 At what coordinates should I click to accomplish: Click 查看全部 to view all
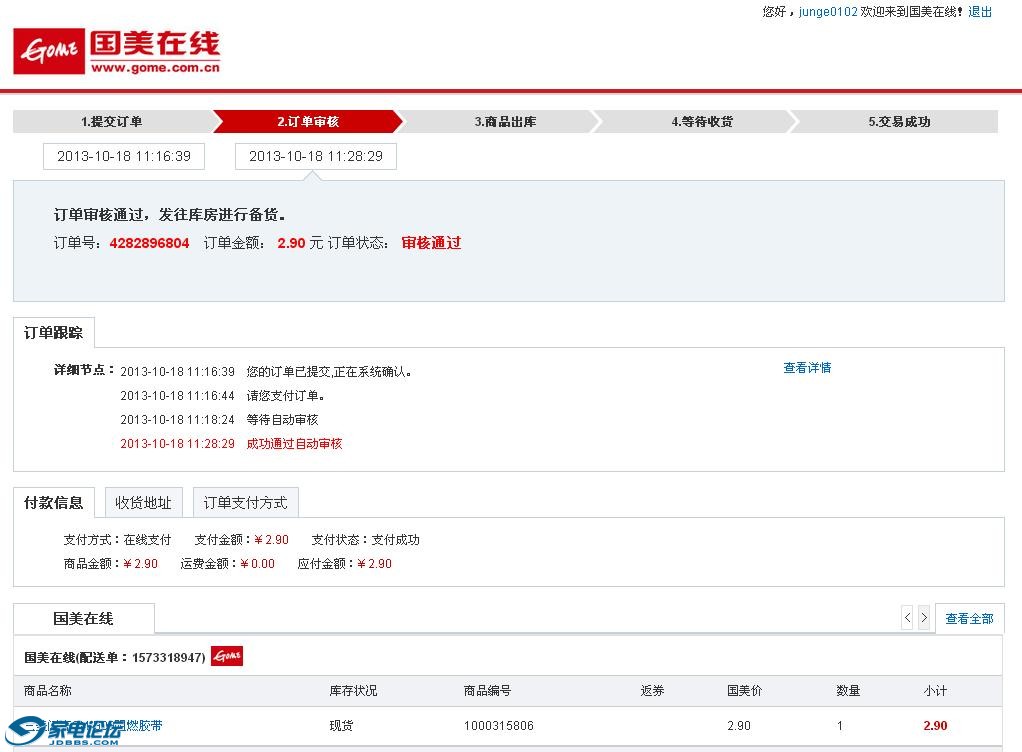tap(969, 618)
